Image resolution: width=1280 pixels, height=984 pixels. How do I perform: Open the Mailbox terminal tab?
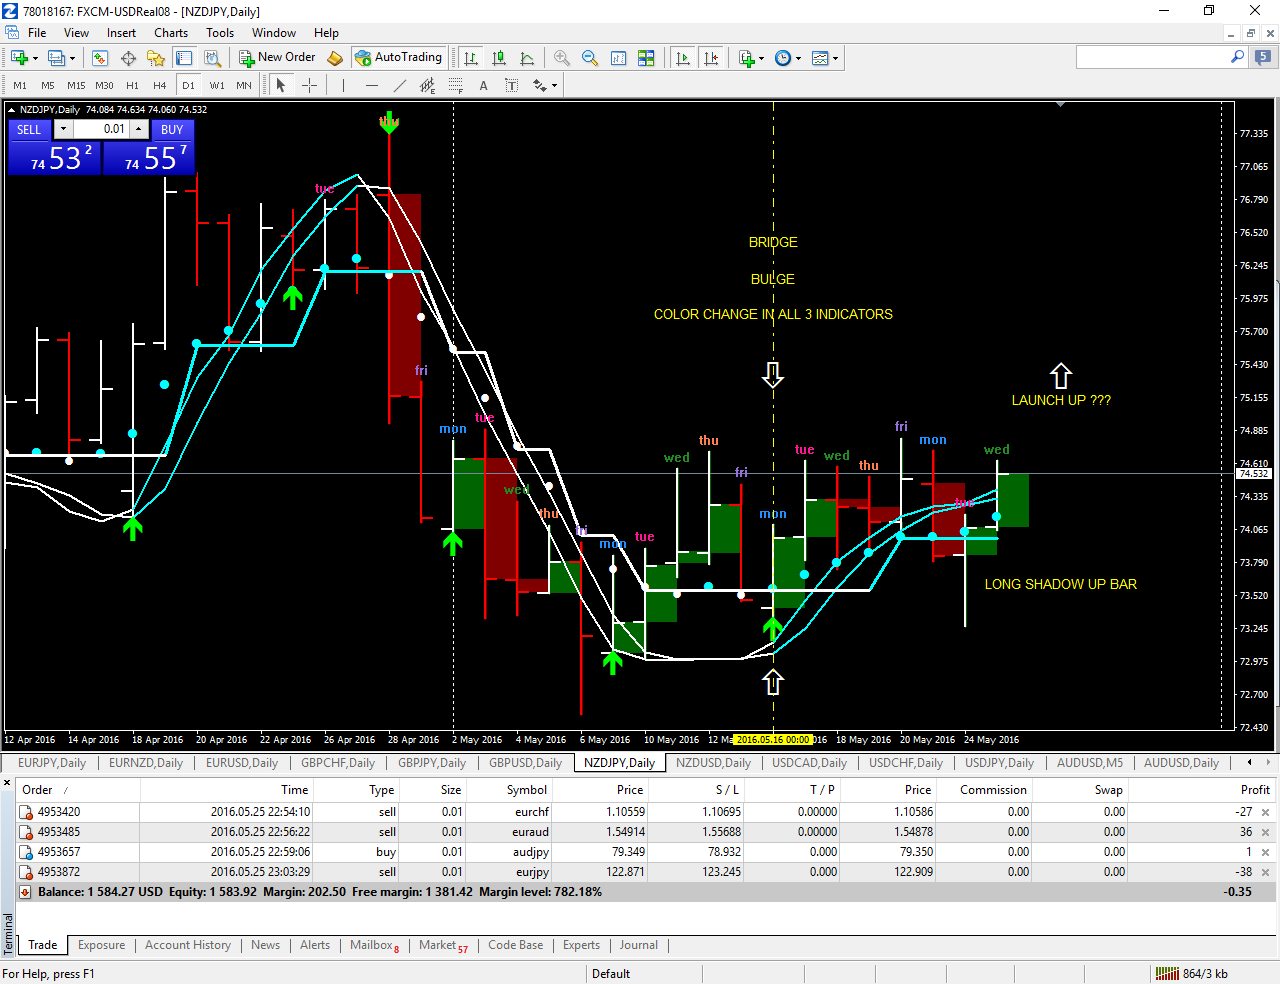coord(373,945)
